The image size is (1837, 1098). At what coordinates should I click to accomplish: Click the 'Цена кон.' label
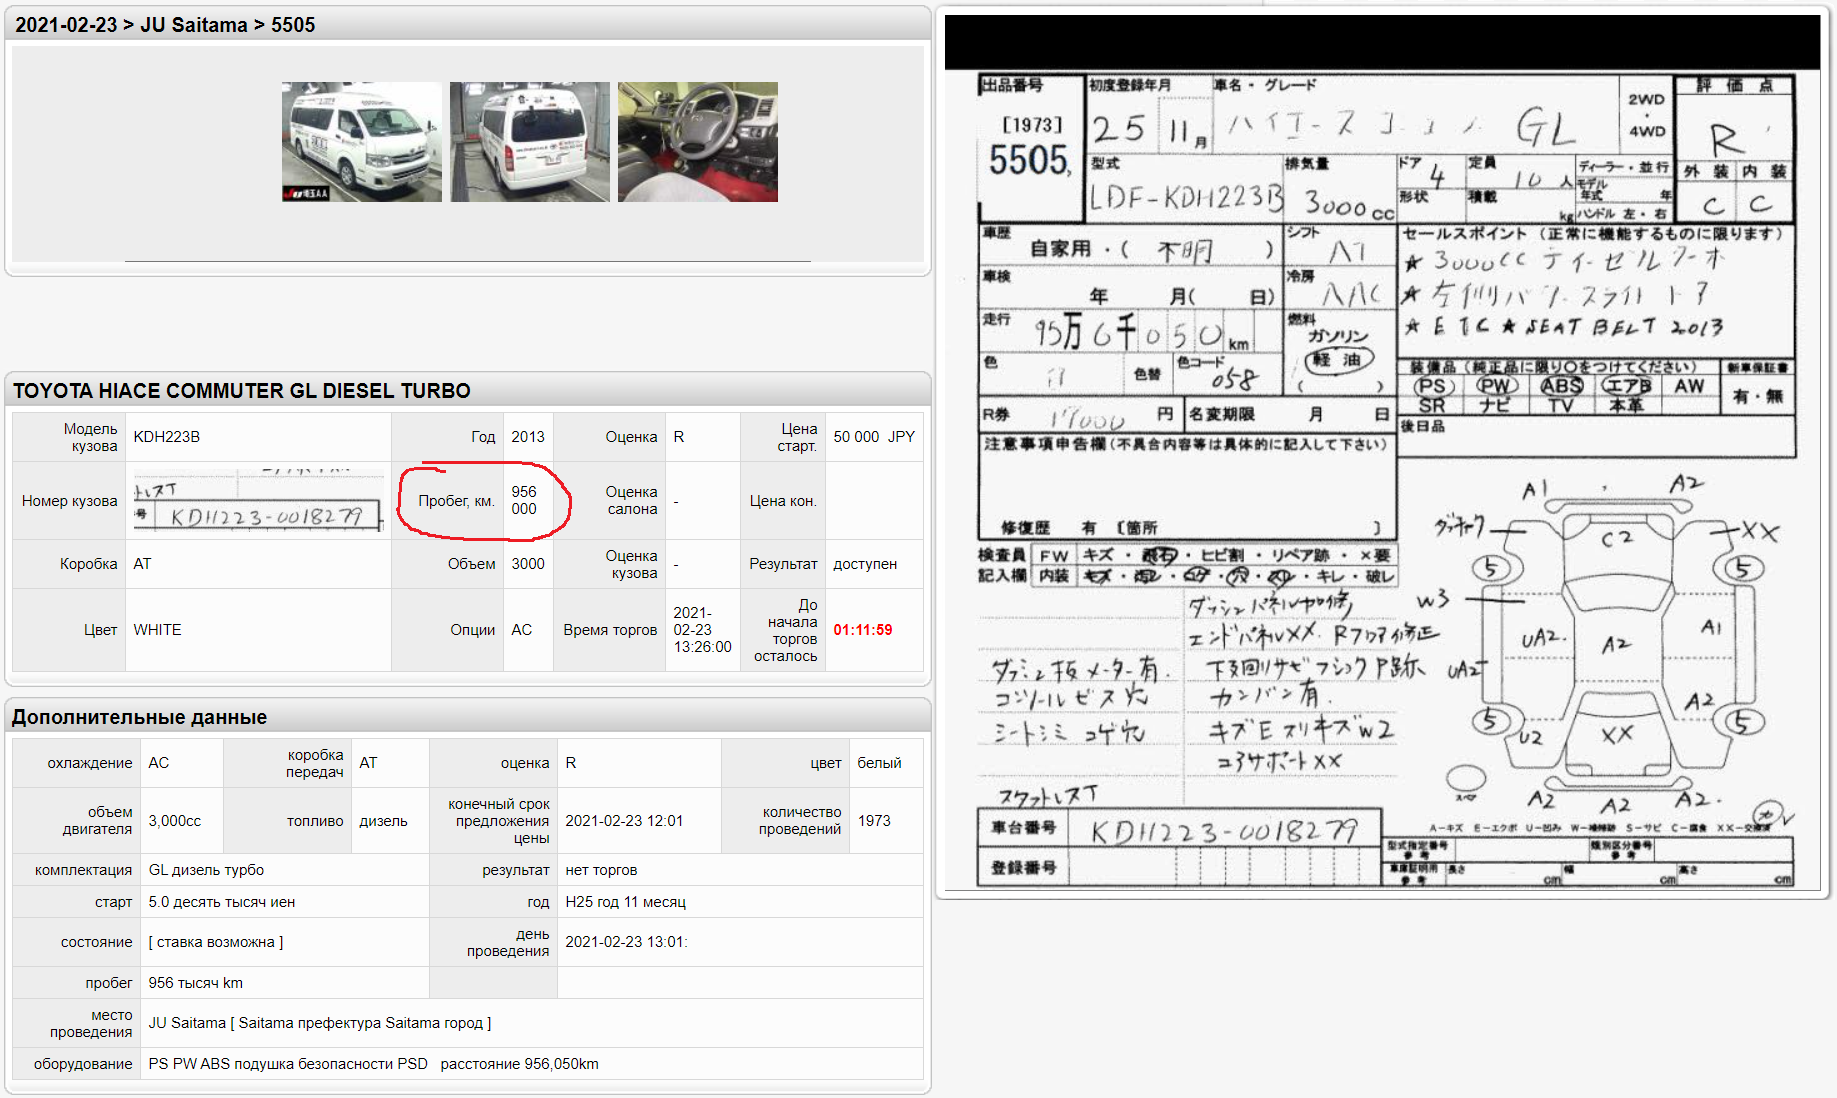coord(783,501)
